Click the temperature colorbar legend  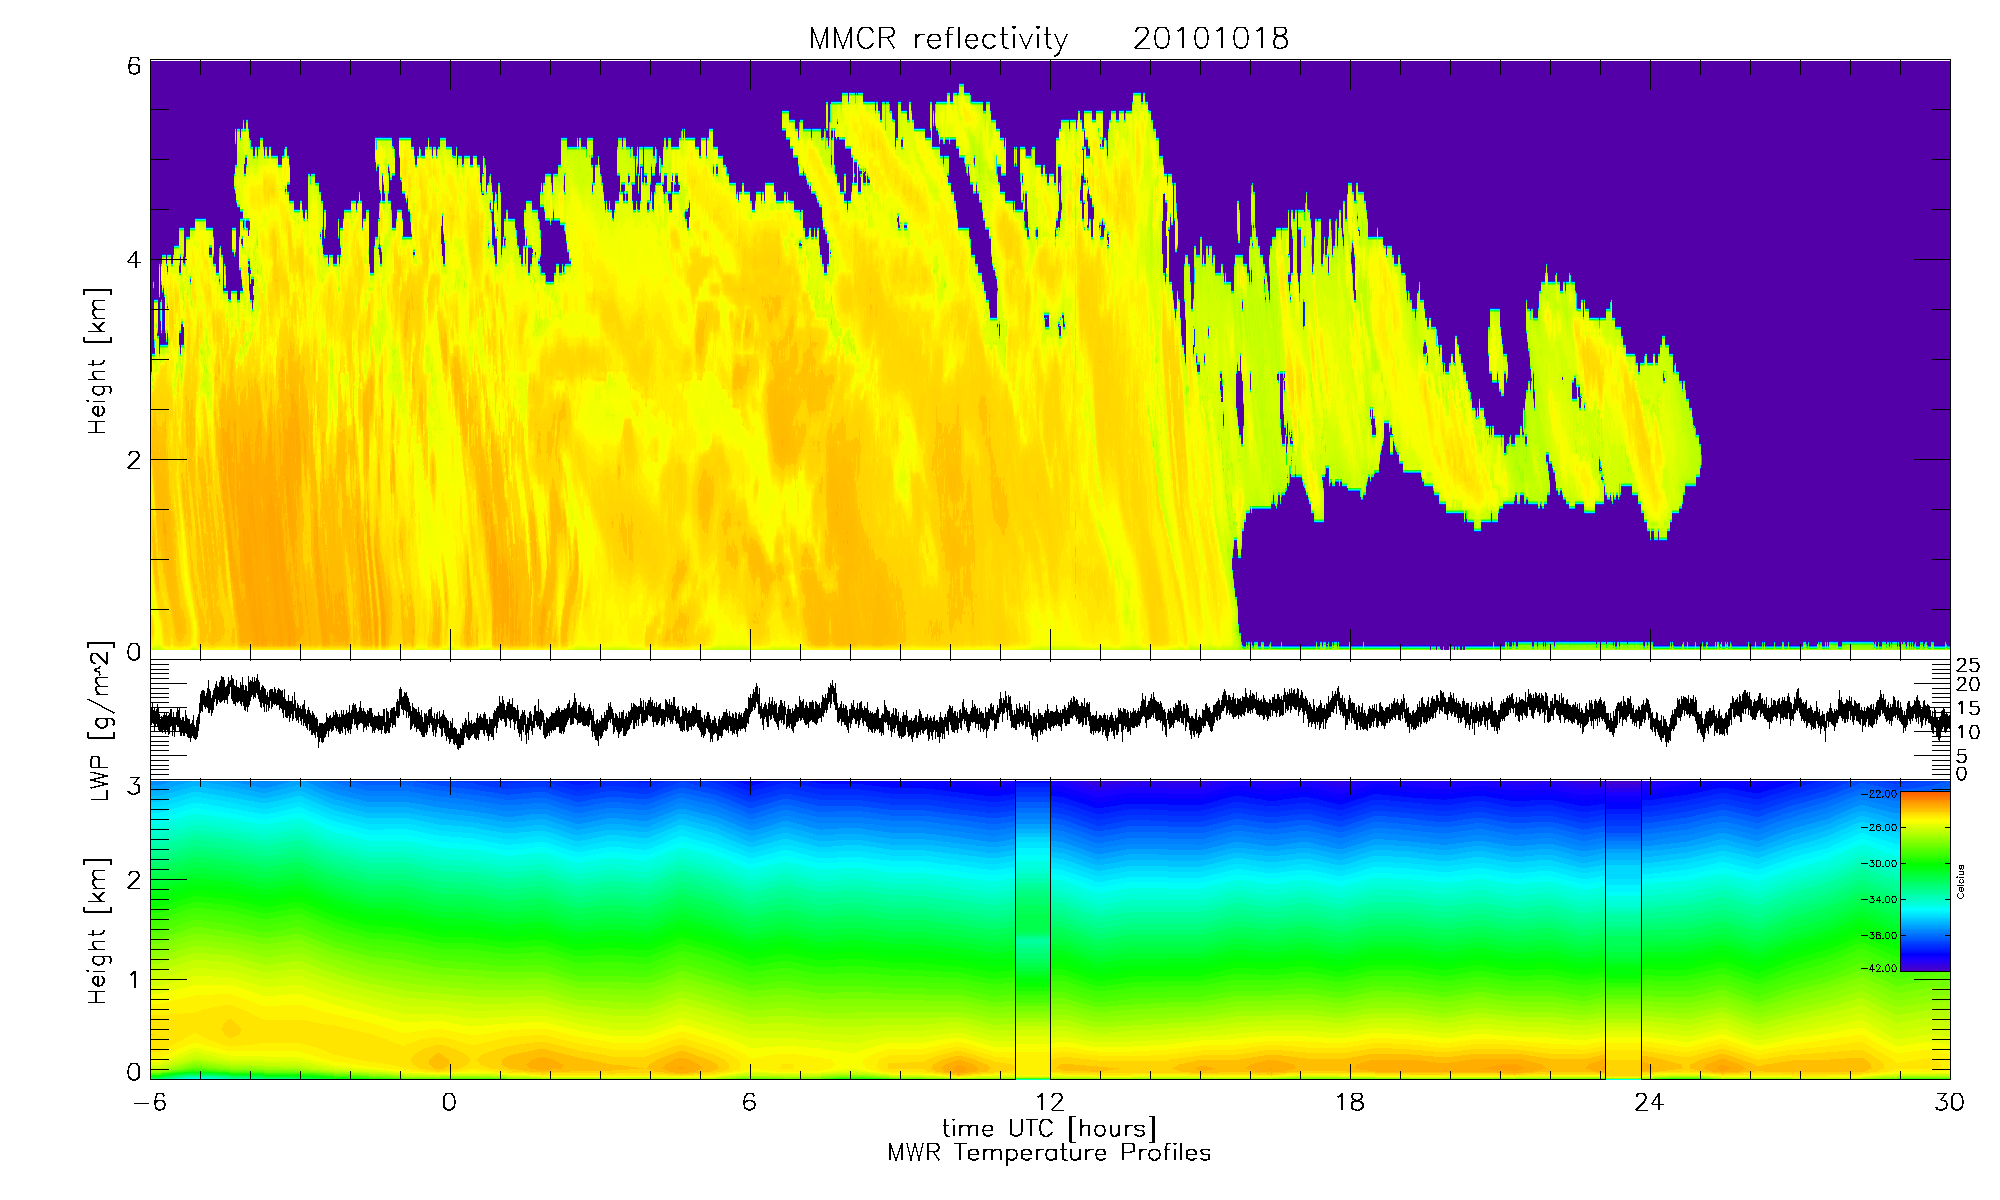click(1924, 880)
